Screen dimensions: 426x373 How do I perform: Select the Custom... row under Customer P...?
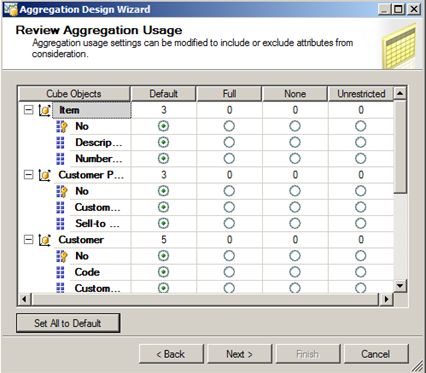[97, 207]
